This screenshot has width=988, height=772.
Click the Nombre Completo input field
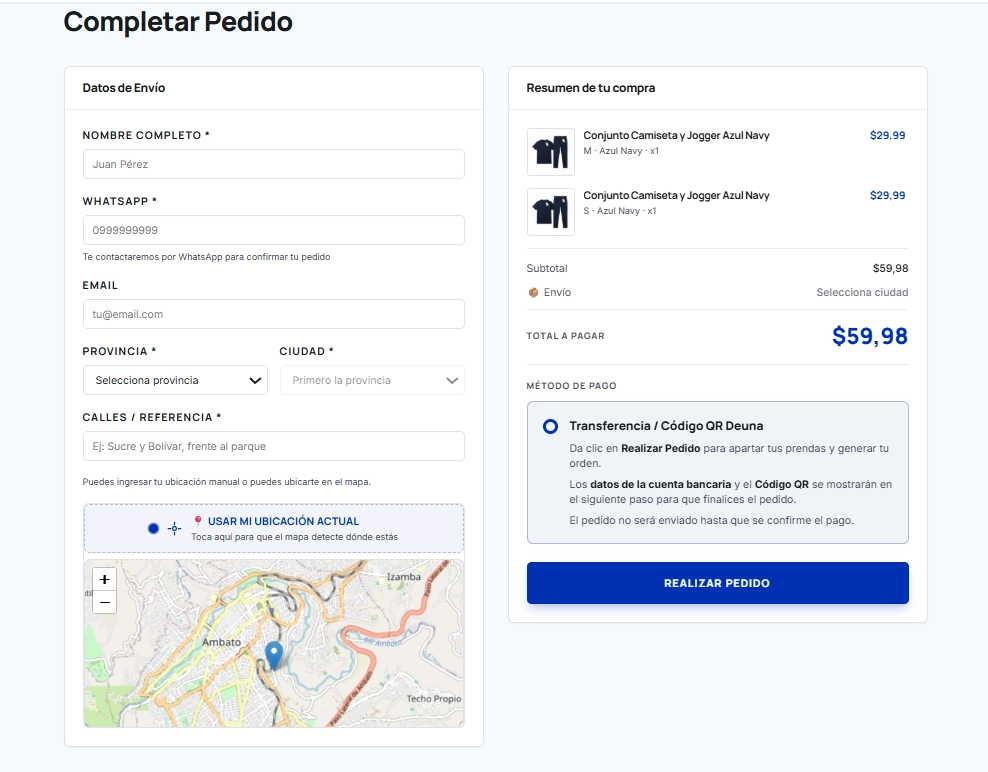click(273, 163)
